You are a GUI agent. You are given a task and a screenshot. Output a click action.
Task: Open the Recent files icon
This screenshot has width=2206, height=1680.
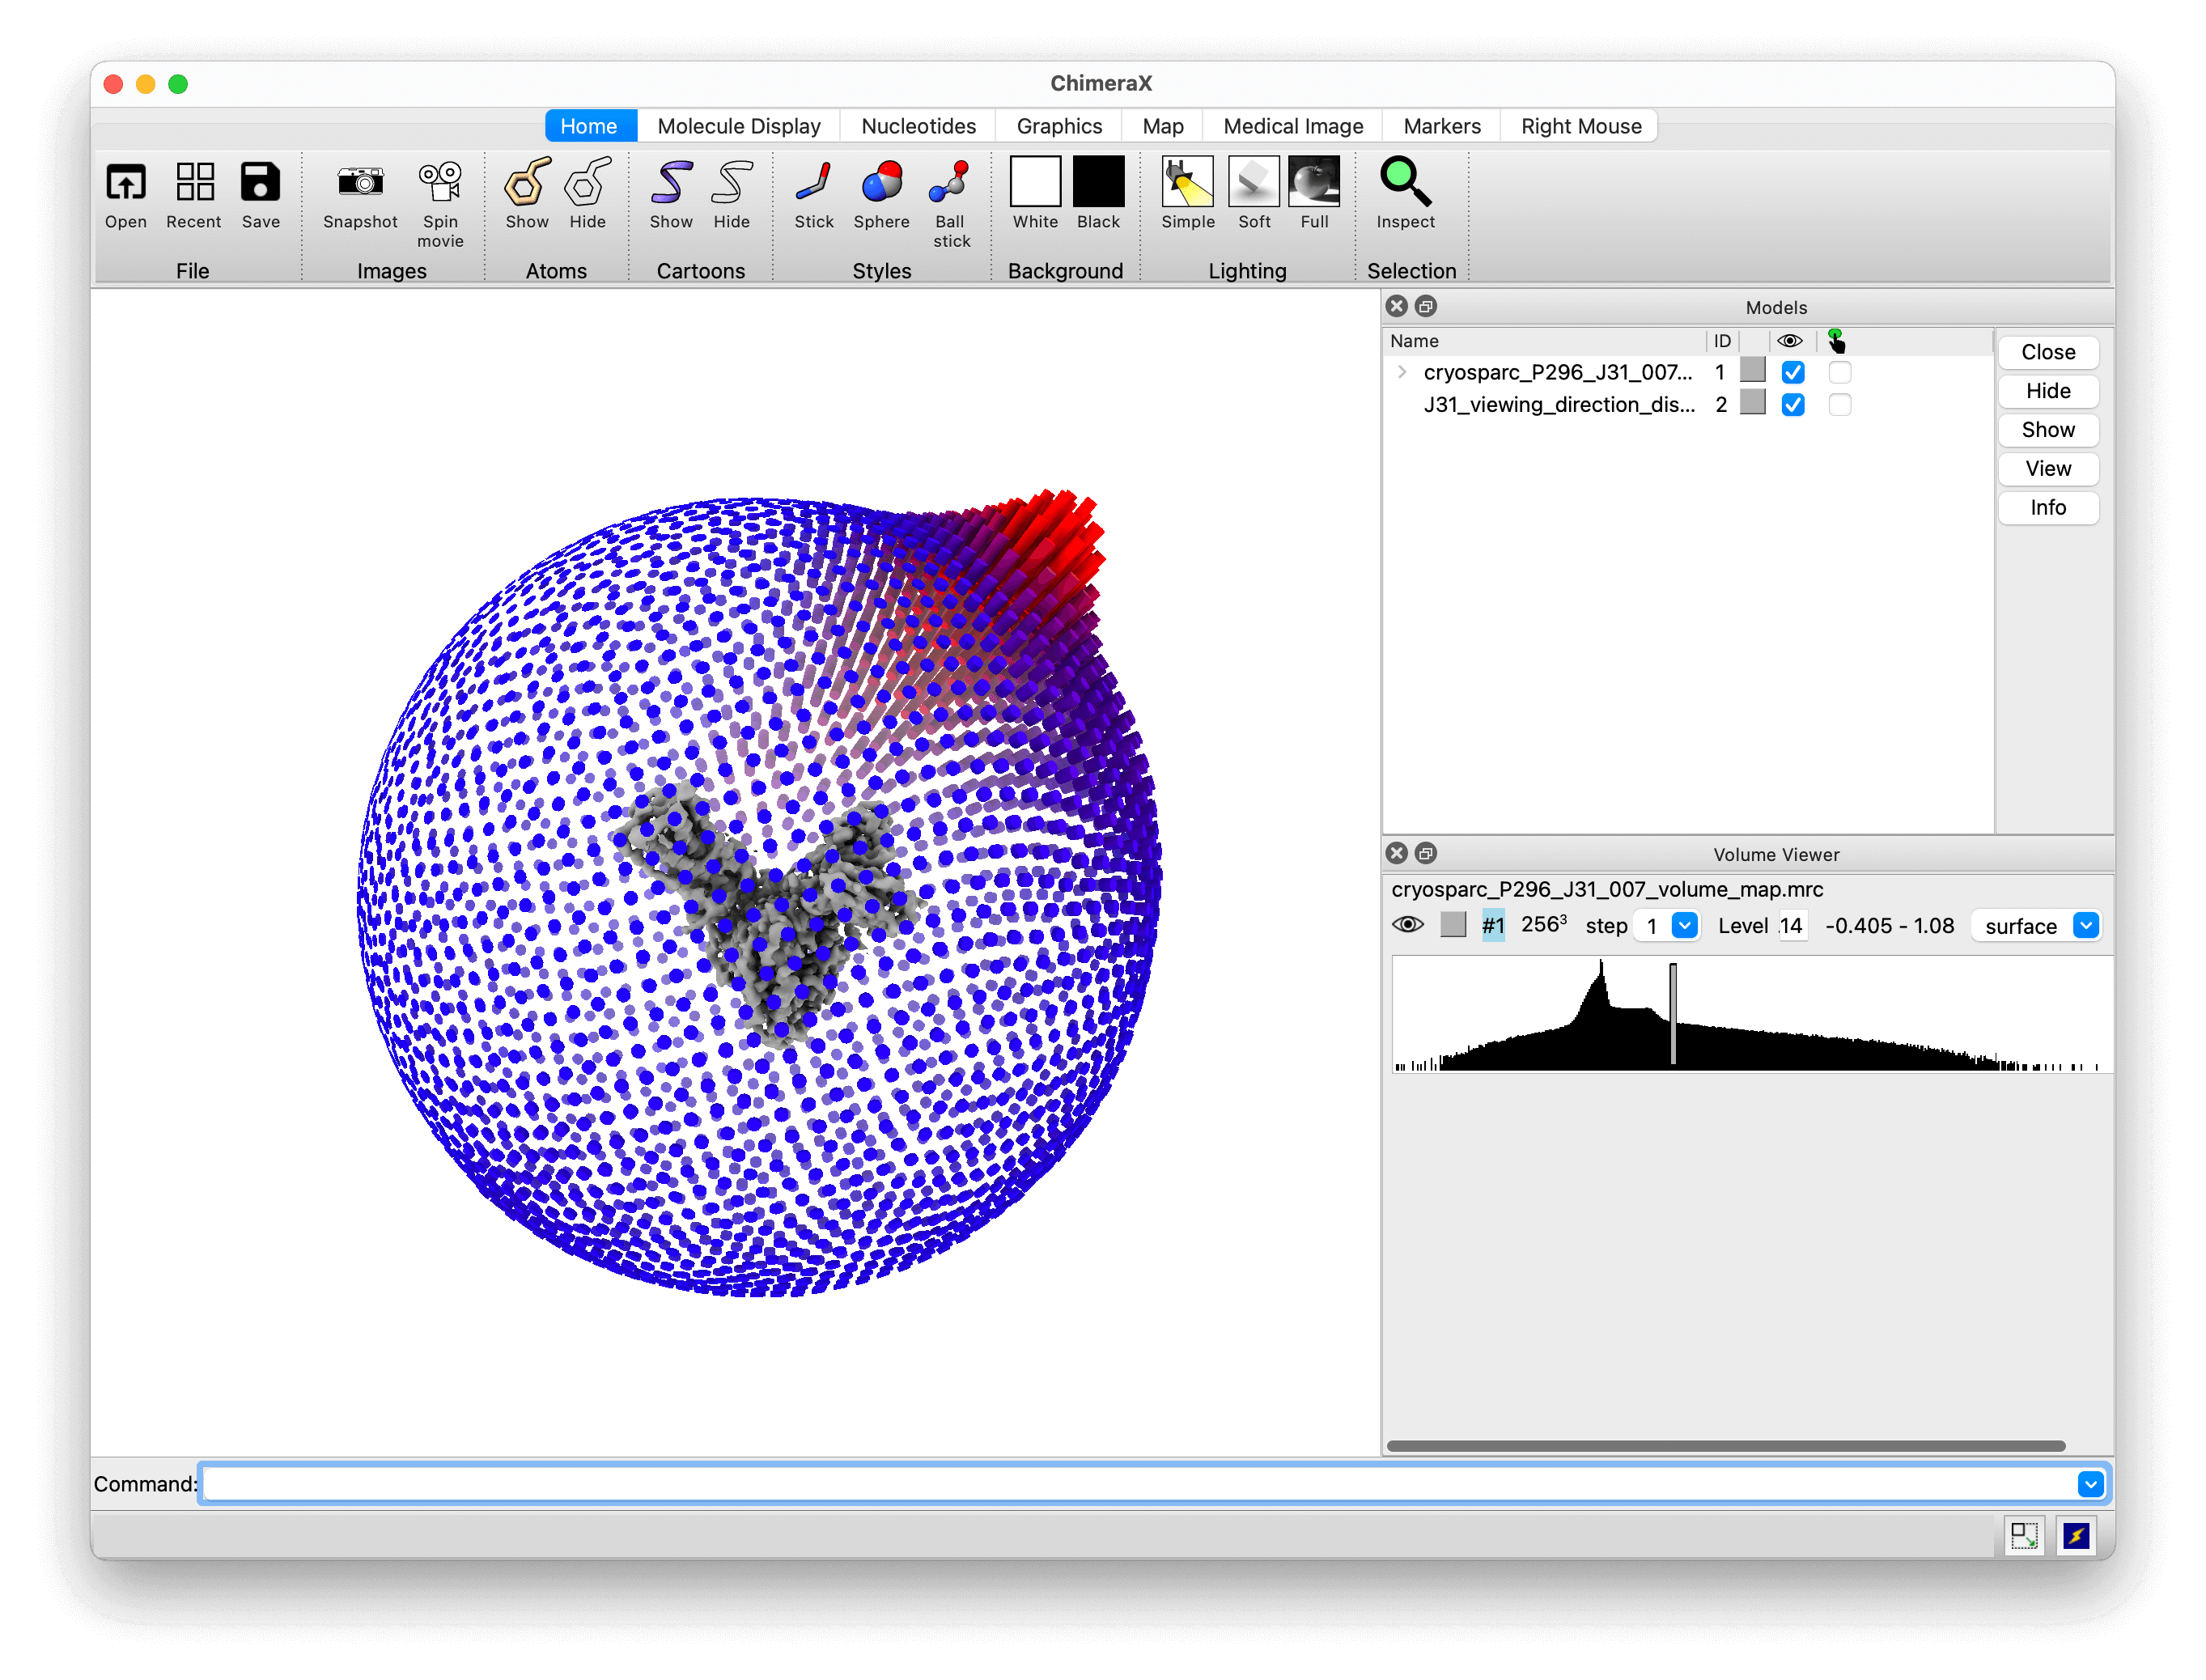(x=194, y=183)
